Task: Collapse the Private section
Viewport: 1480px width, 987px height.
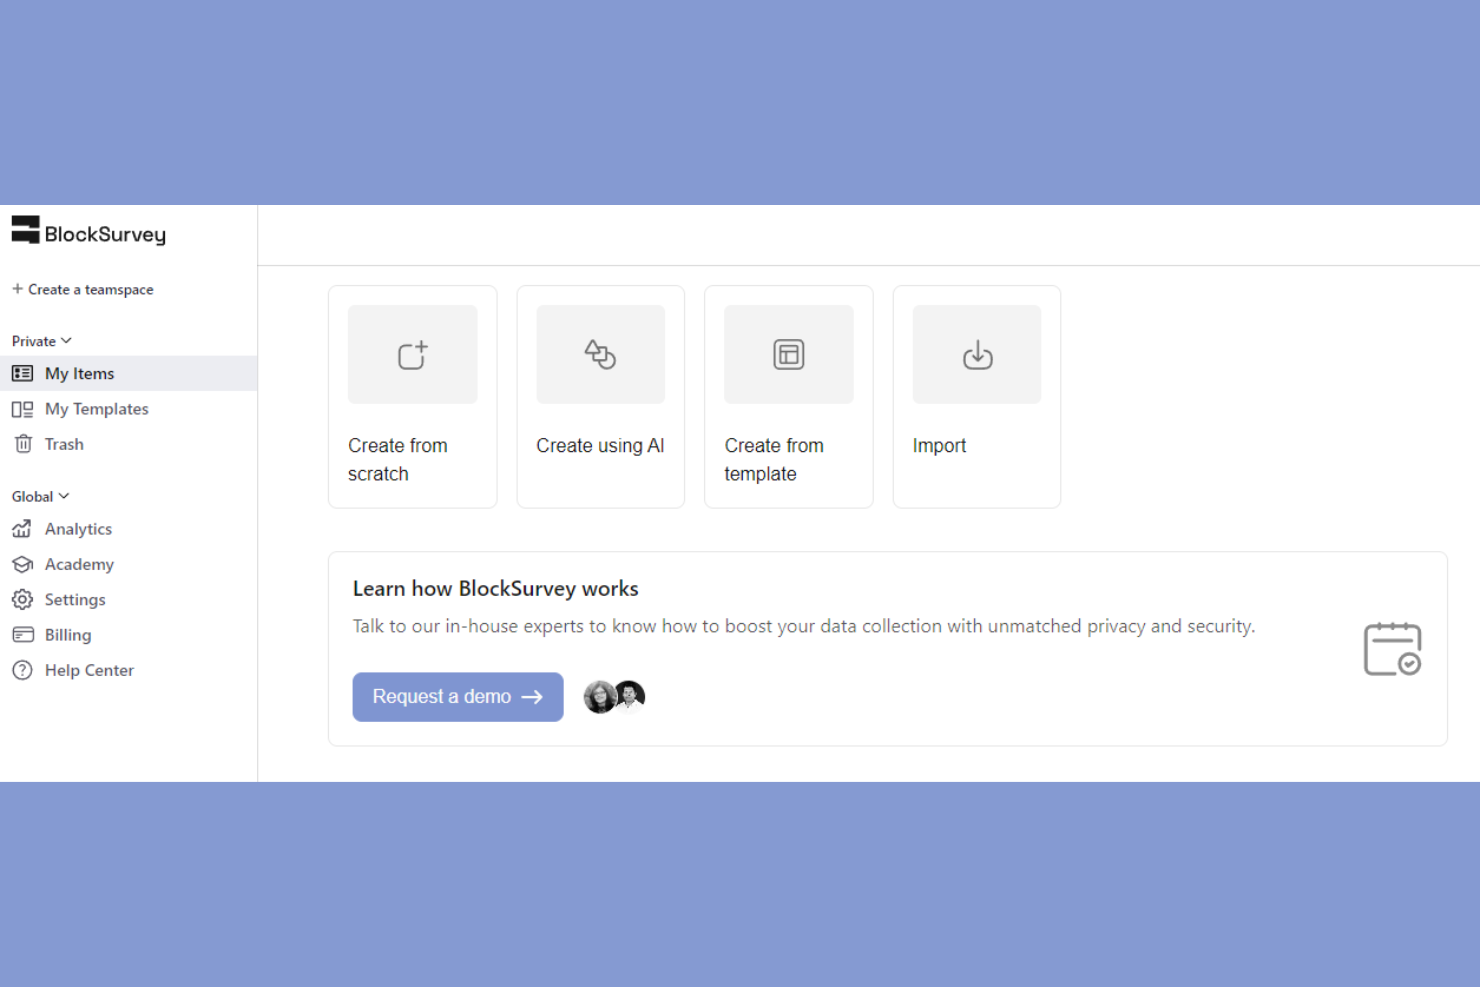Action: point(65,340)
